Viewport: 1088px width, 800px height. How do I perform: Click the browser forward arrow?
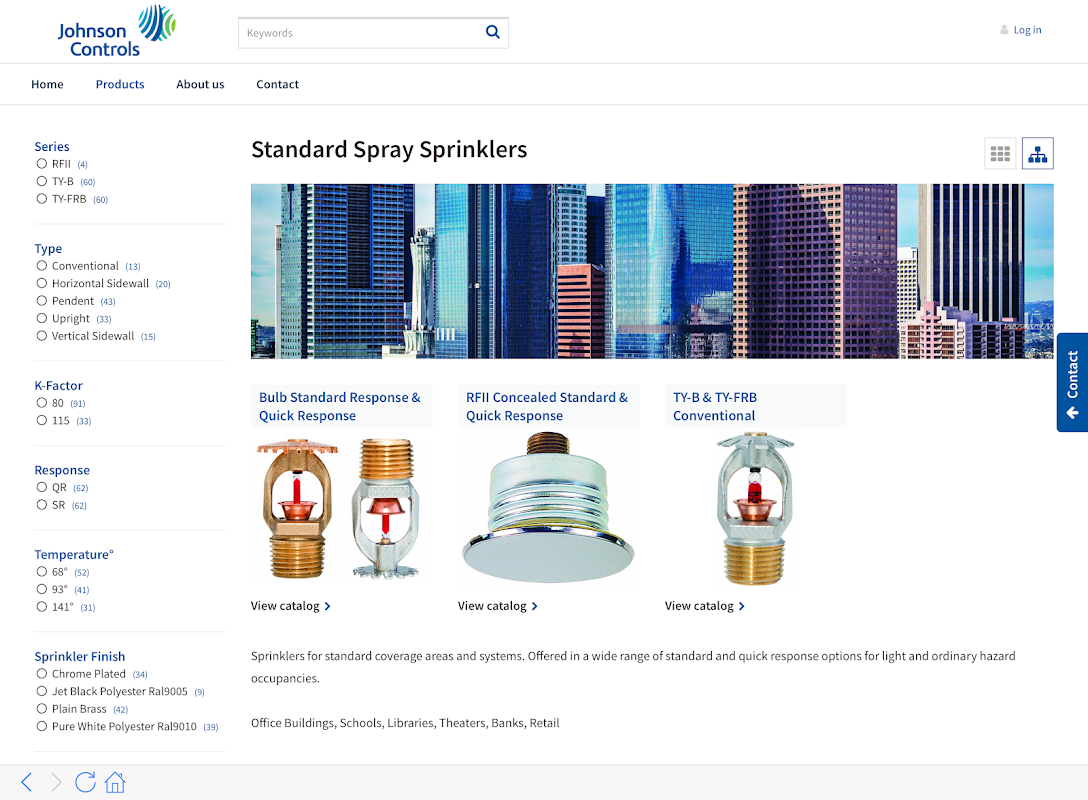click(56, 782)
